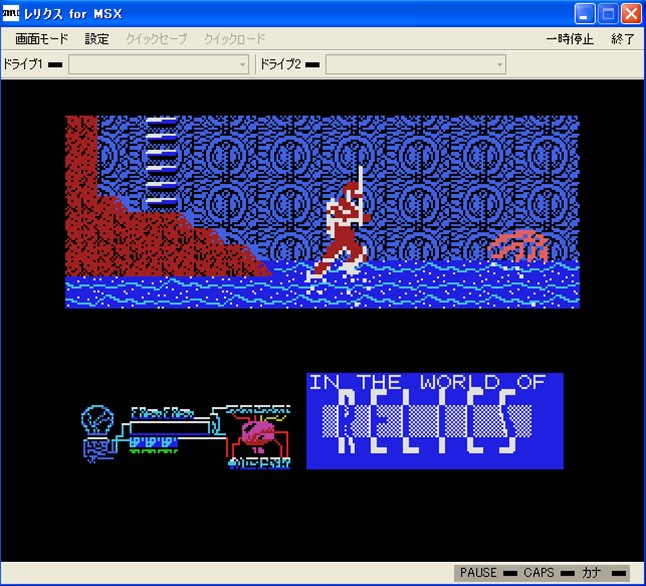Click the ドライブ1 activity indicator
The height and width of the screenshot is (586, 646).
[55, 65]
